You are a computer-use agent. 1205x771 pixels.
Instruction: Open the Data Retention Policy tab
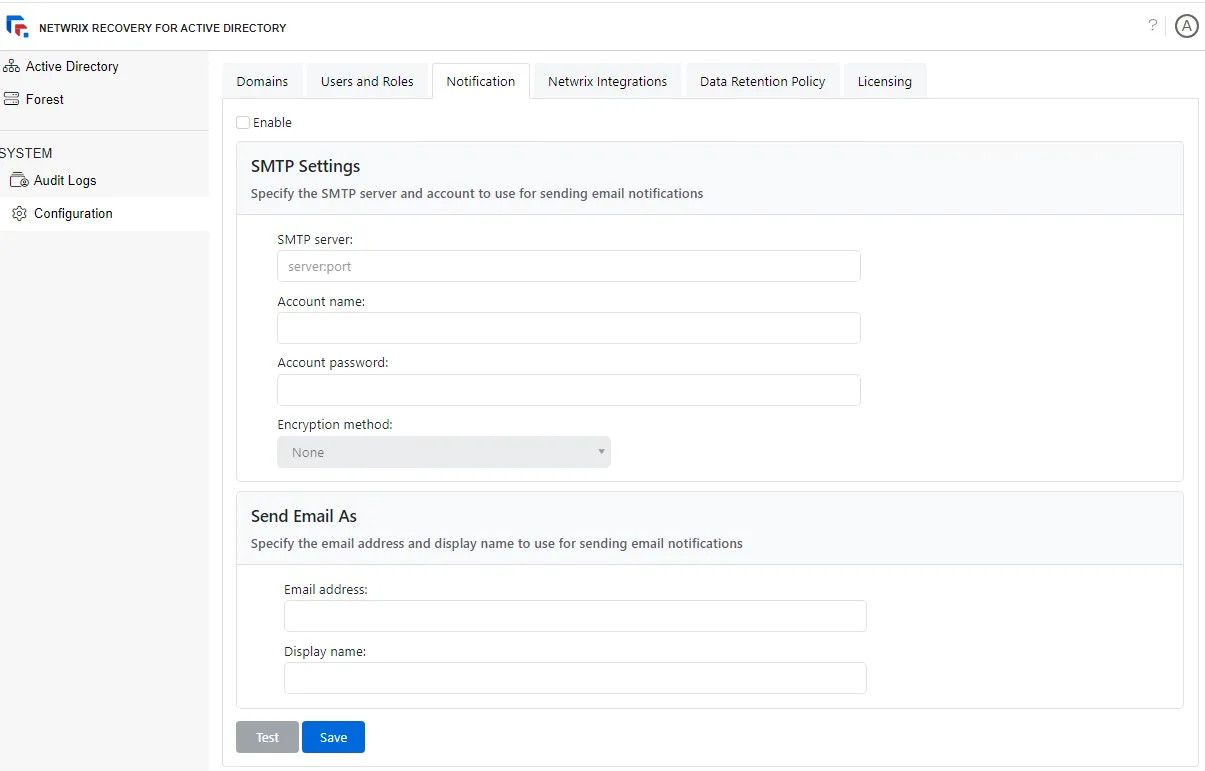pos(762,81)
